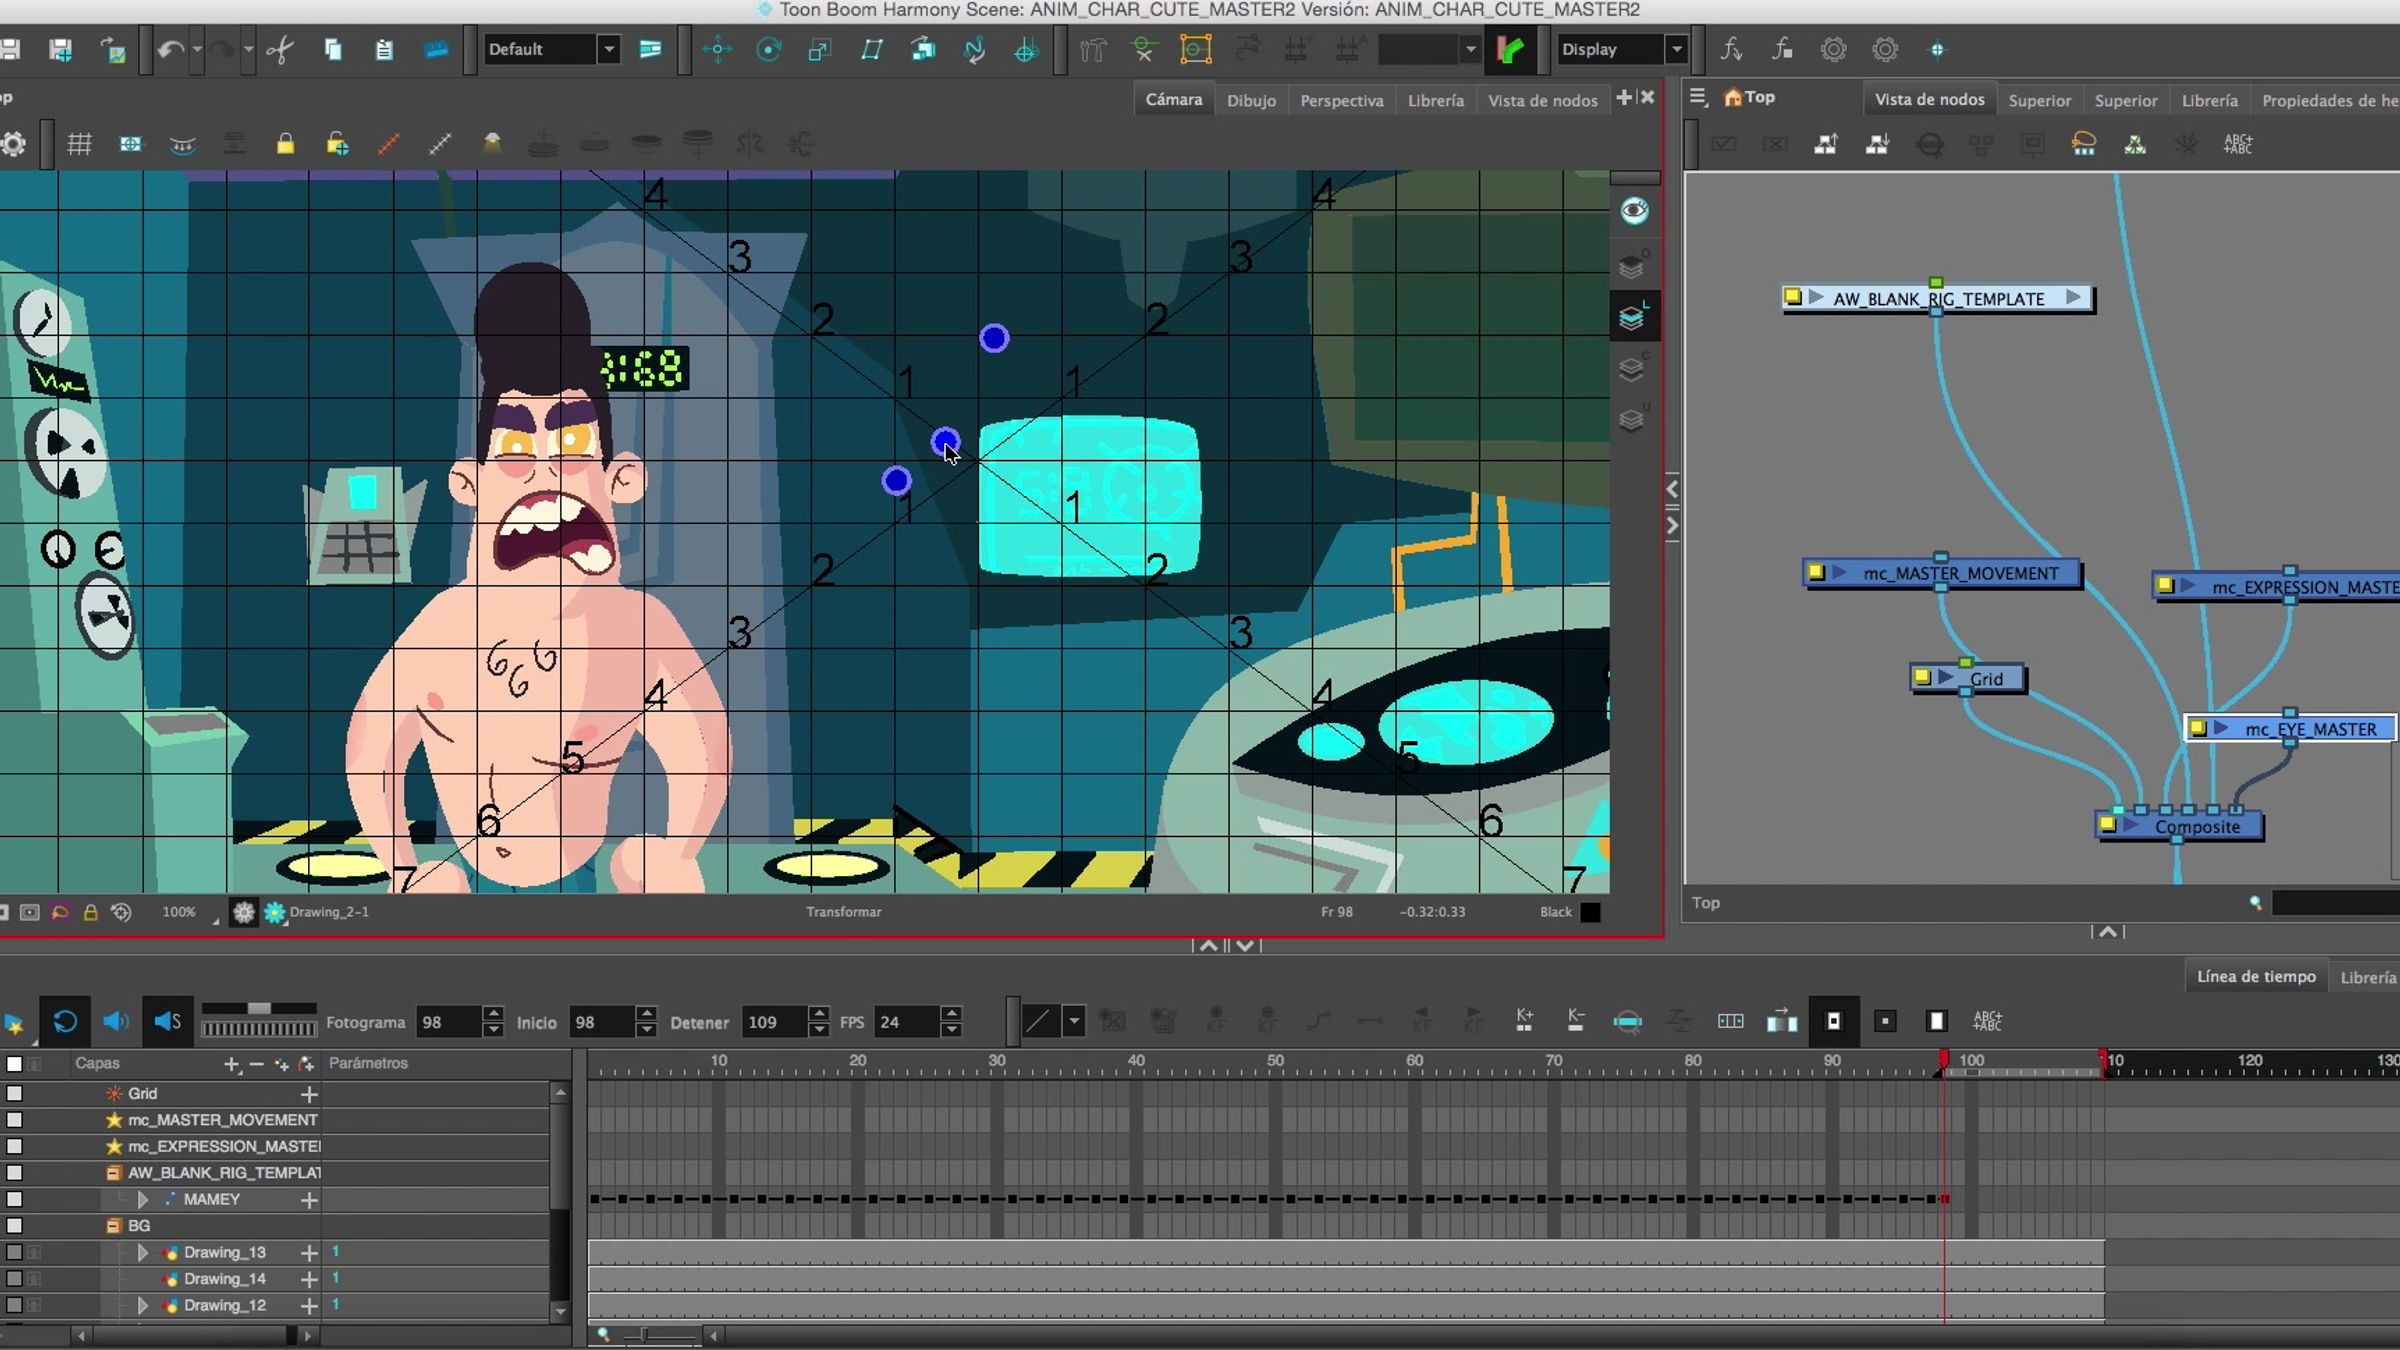The height and width of the screenshot is (1350, 2400).
Task: Open the timeline pen style dropdown arrow
Action: [x=1074, y=1021]
